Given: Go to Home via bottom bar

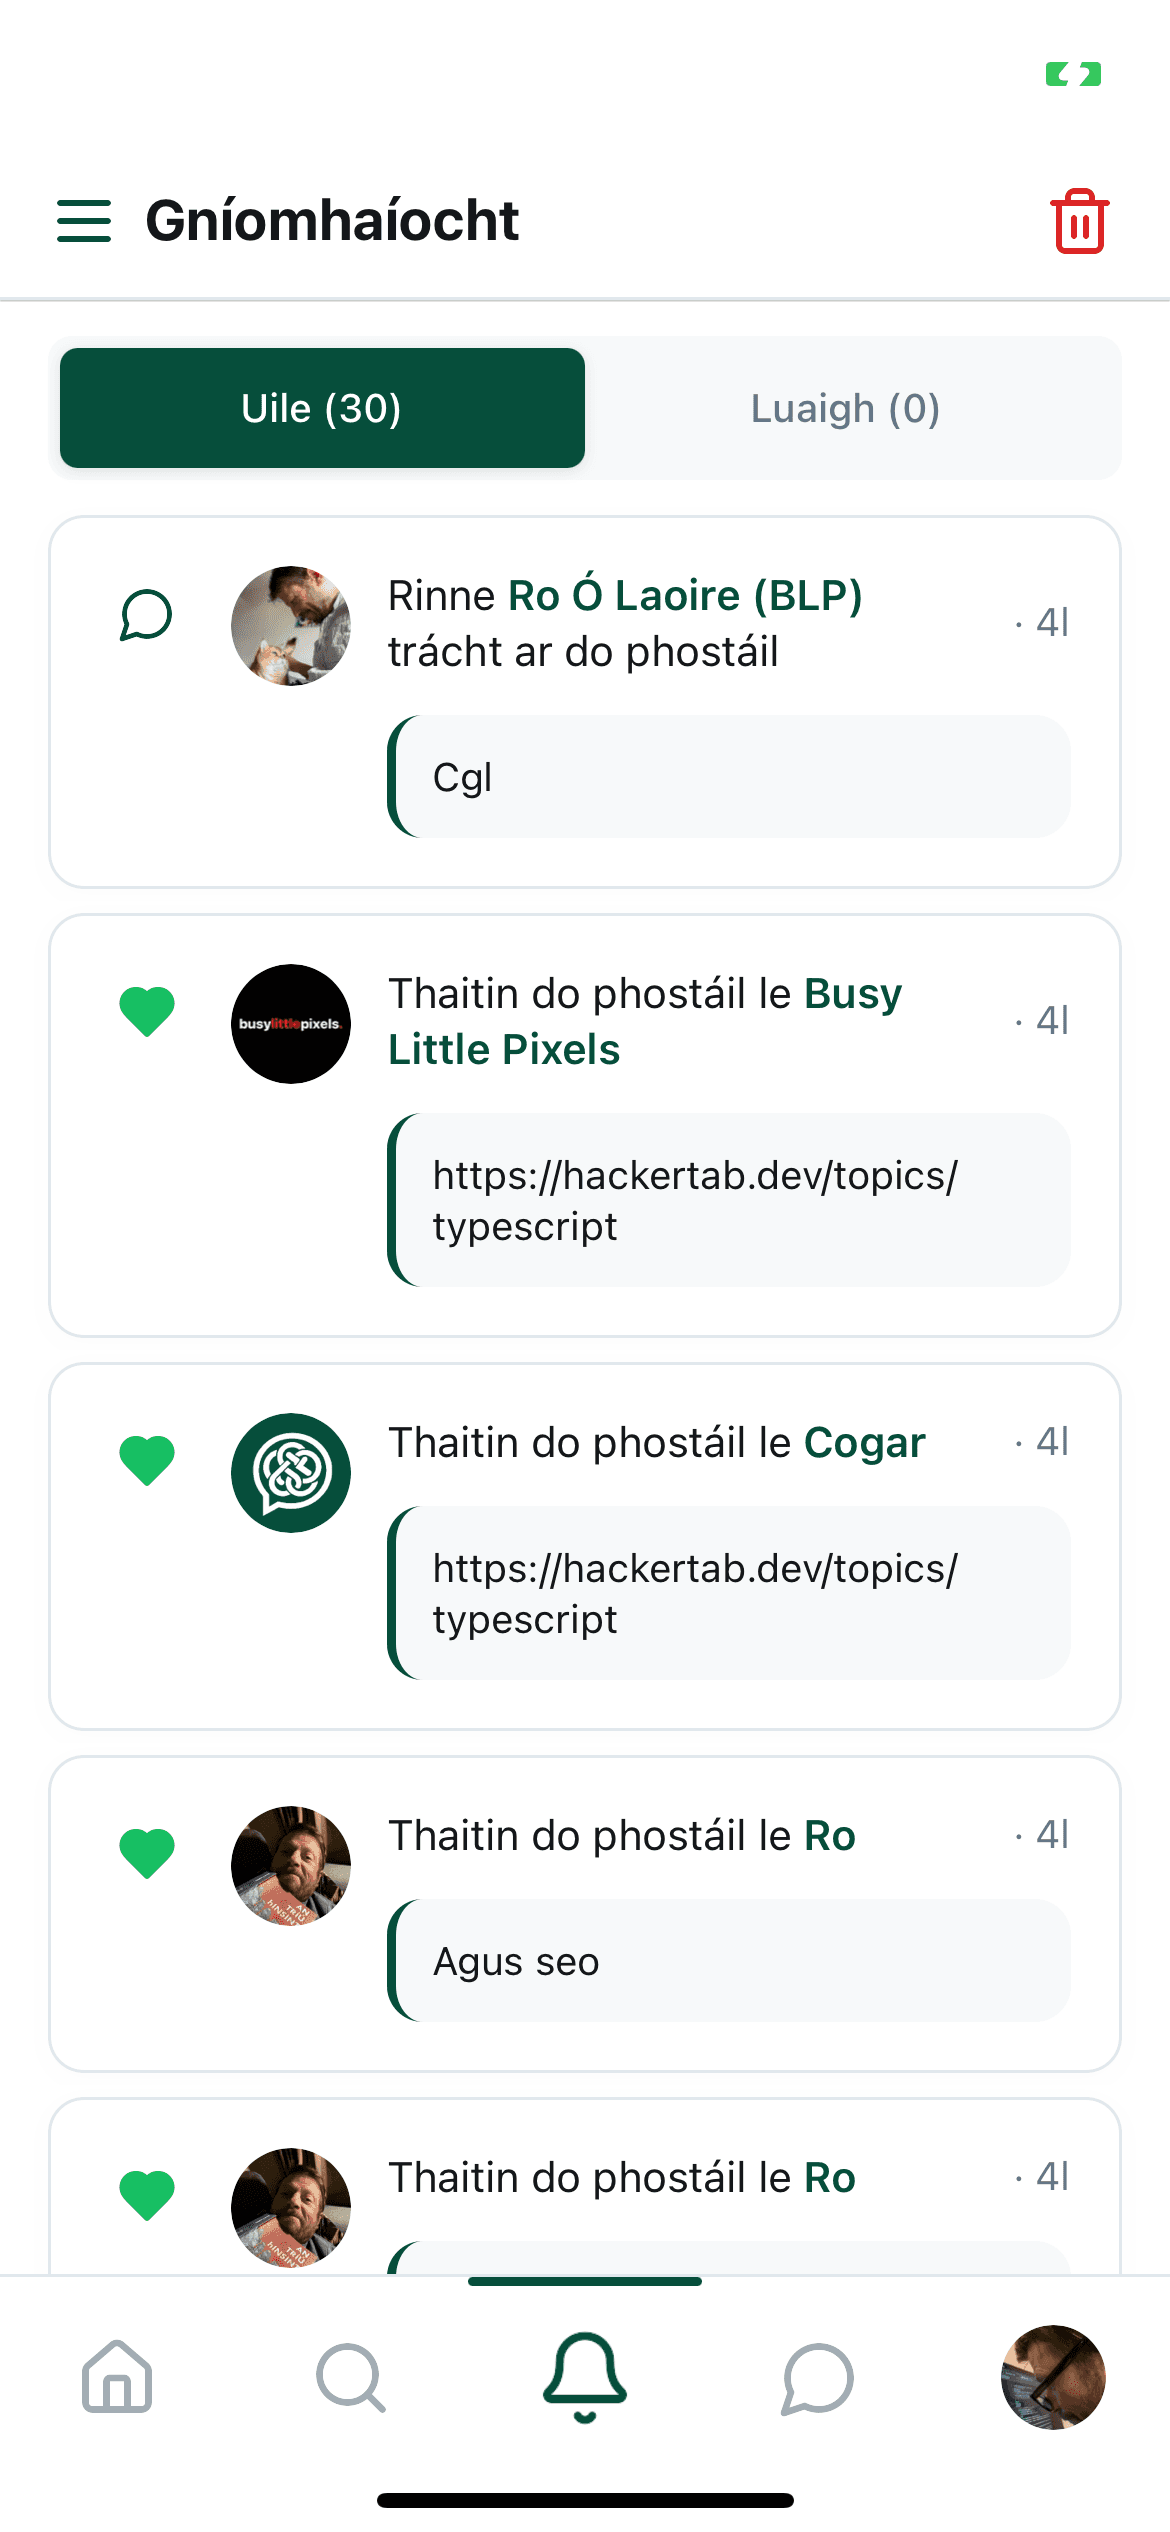Looking at the screenshot, I should 117,2377.
